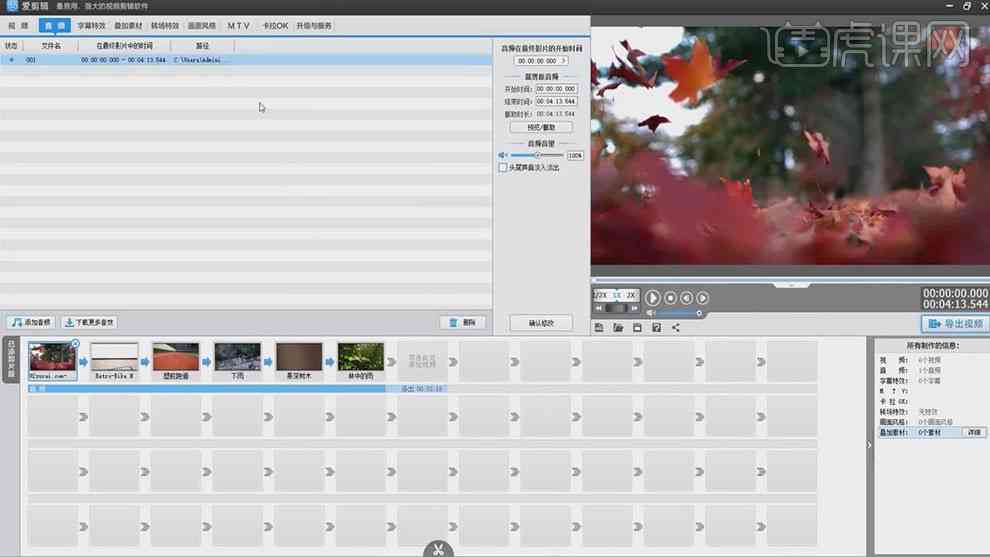The image size is (990, 557).
Task: Open the MTV tab
Action: tap(239, 26)
